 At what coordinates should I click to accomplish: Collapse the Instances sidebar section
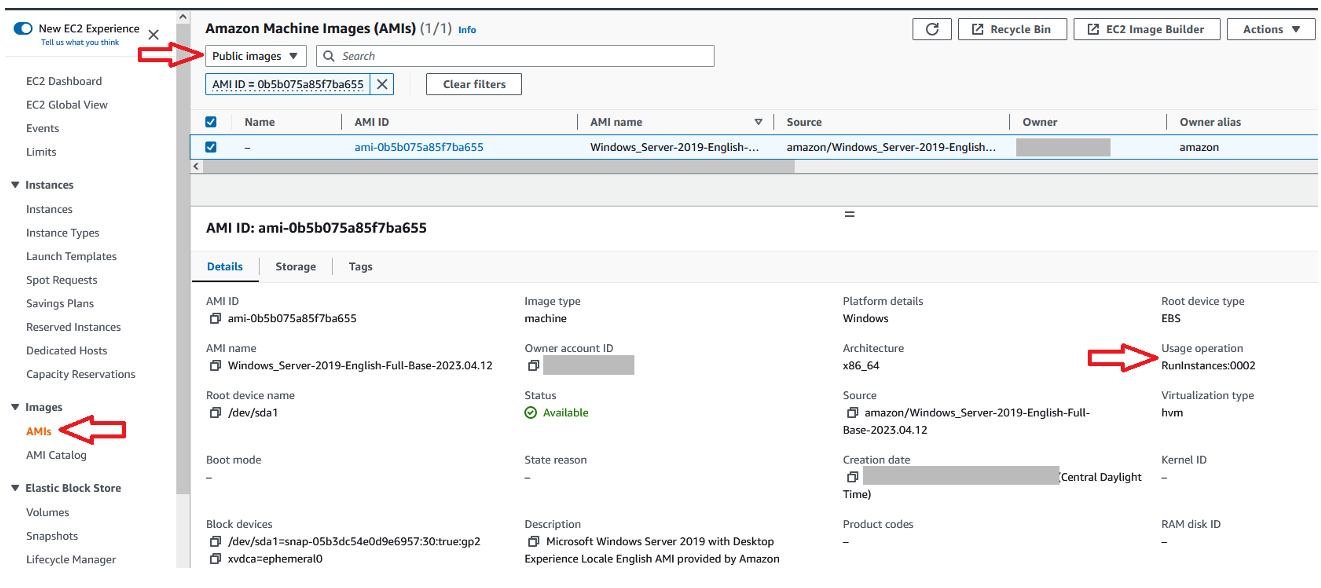pos(15,185)
